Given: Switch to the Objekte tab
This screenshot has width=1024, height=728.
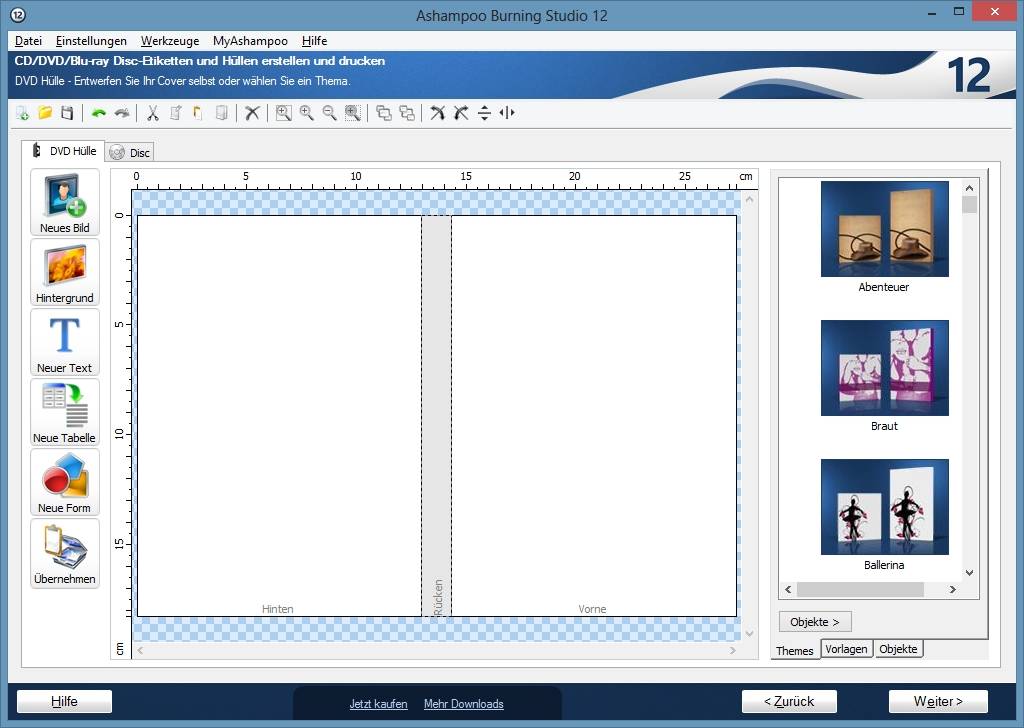Looking at the screenshot, I should click(898, 649).
